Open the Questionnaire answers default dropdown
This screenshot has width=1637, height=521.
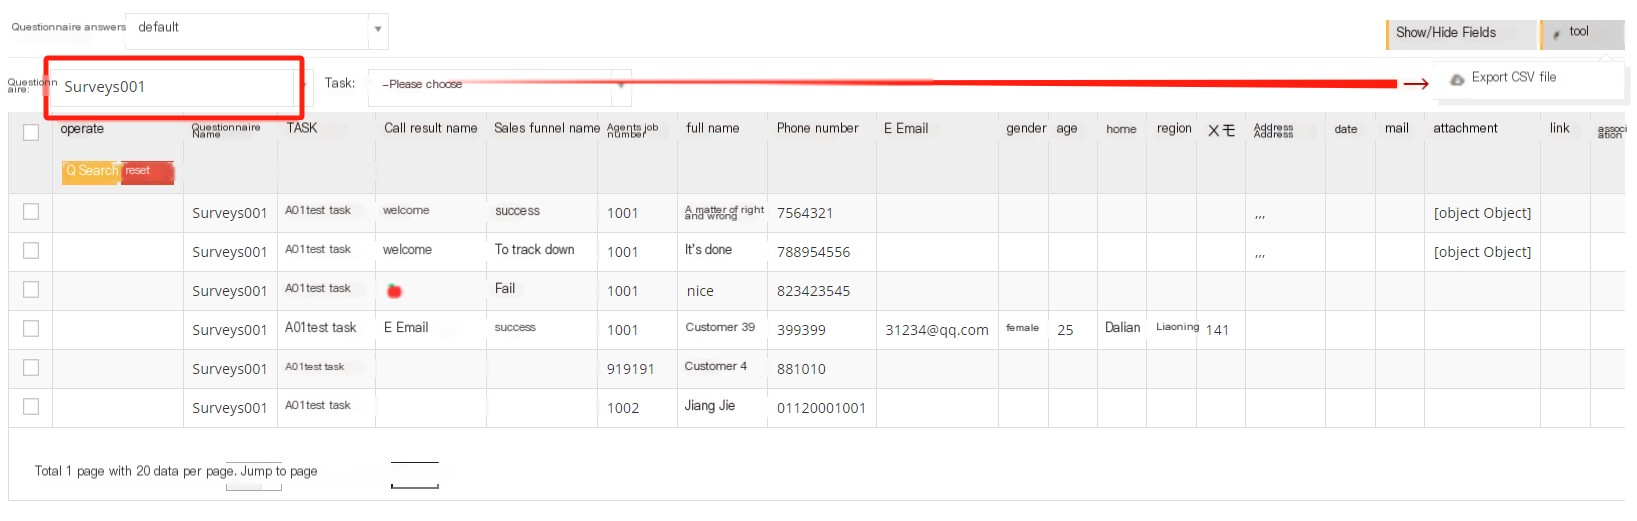[260, 30]
